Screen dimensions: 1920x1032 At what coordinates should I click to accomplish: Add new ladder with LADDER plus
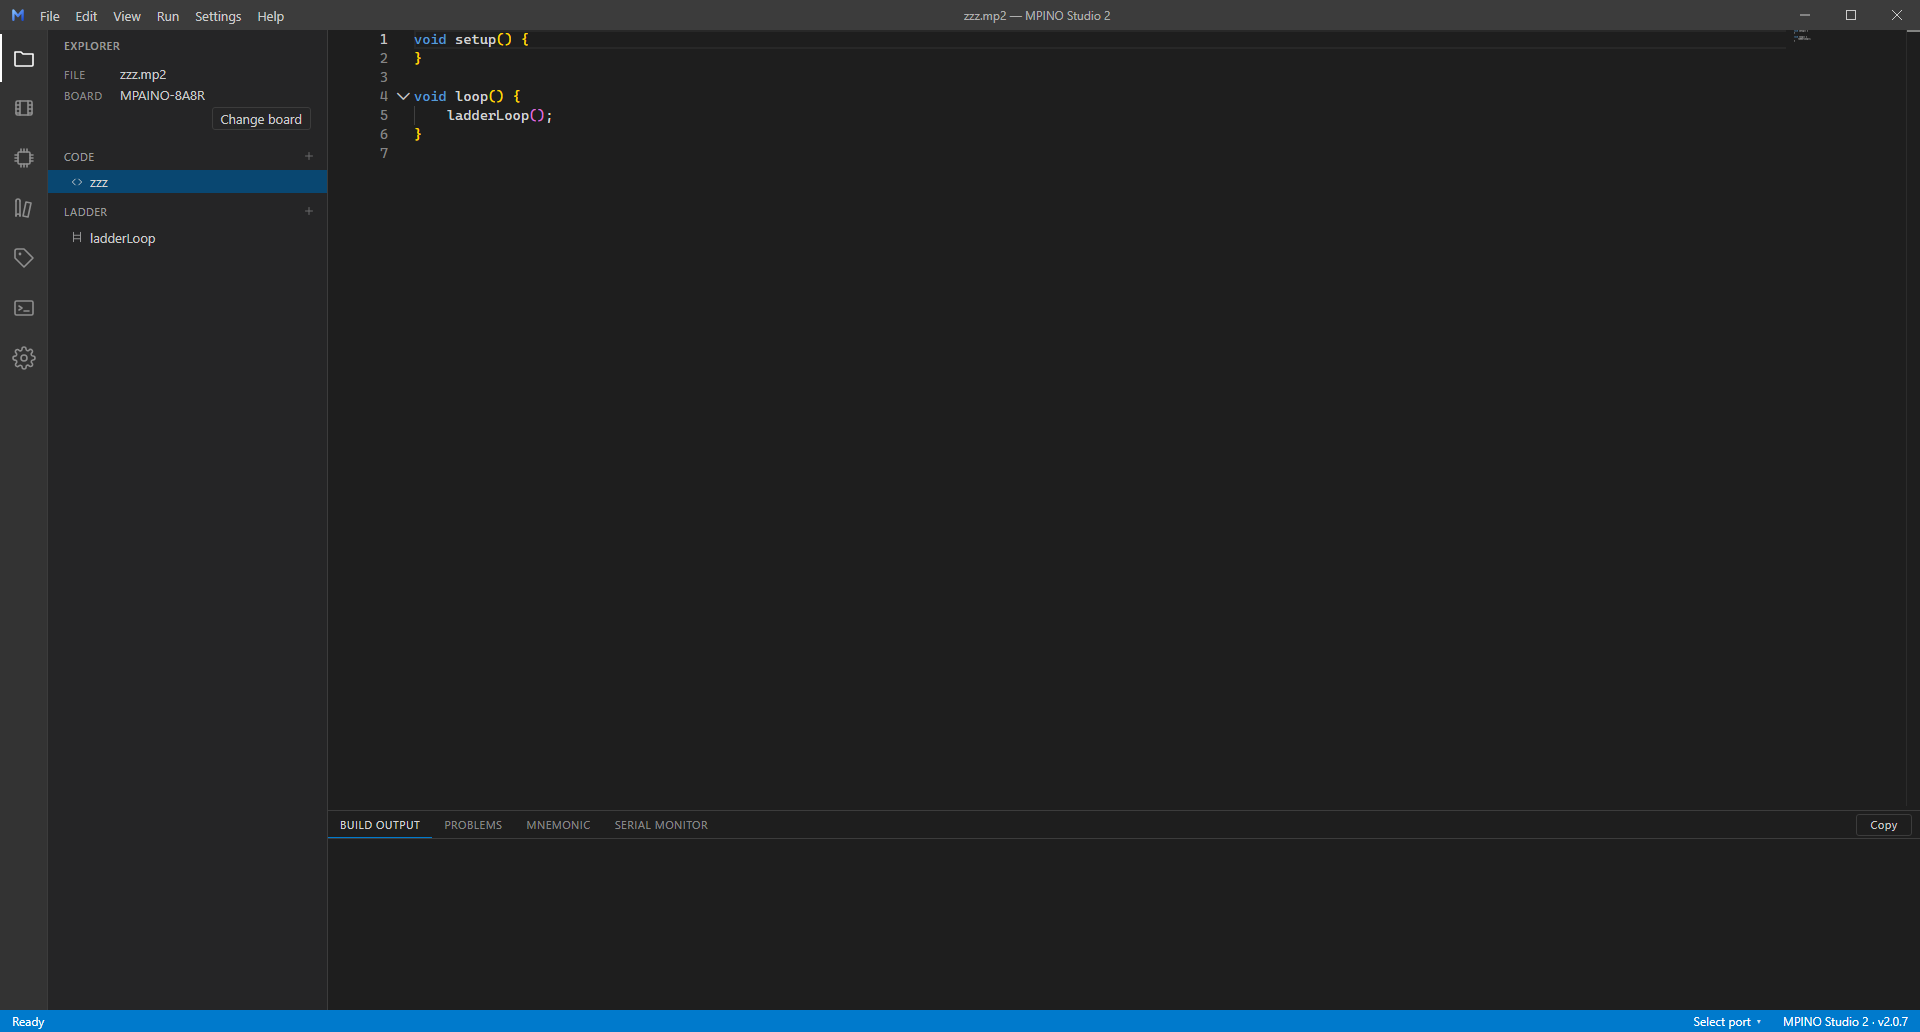point(309,211)
